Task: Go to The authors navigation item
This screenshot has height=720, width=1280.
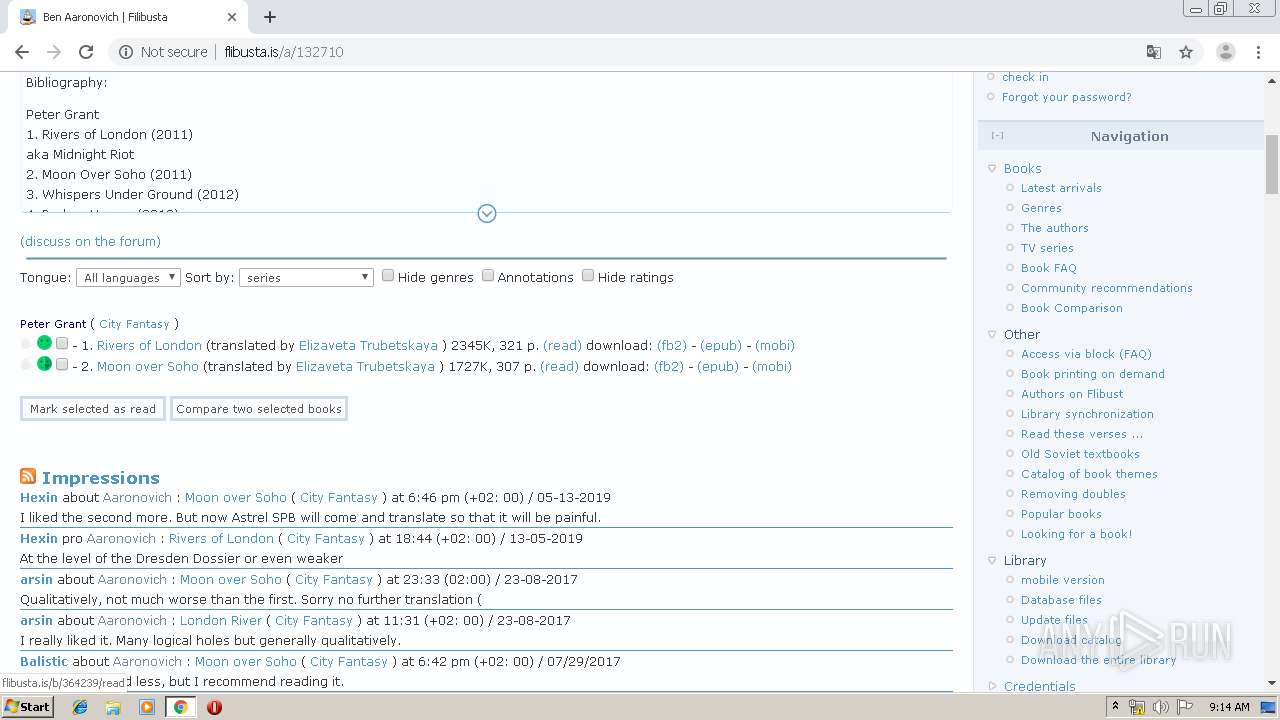Action: (x=1054, y=228)
